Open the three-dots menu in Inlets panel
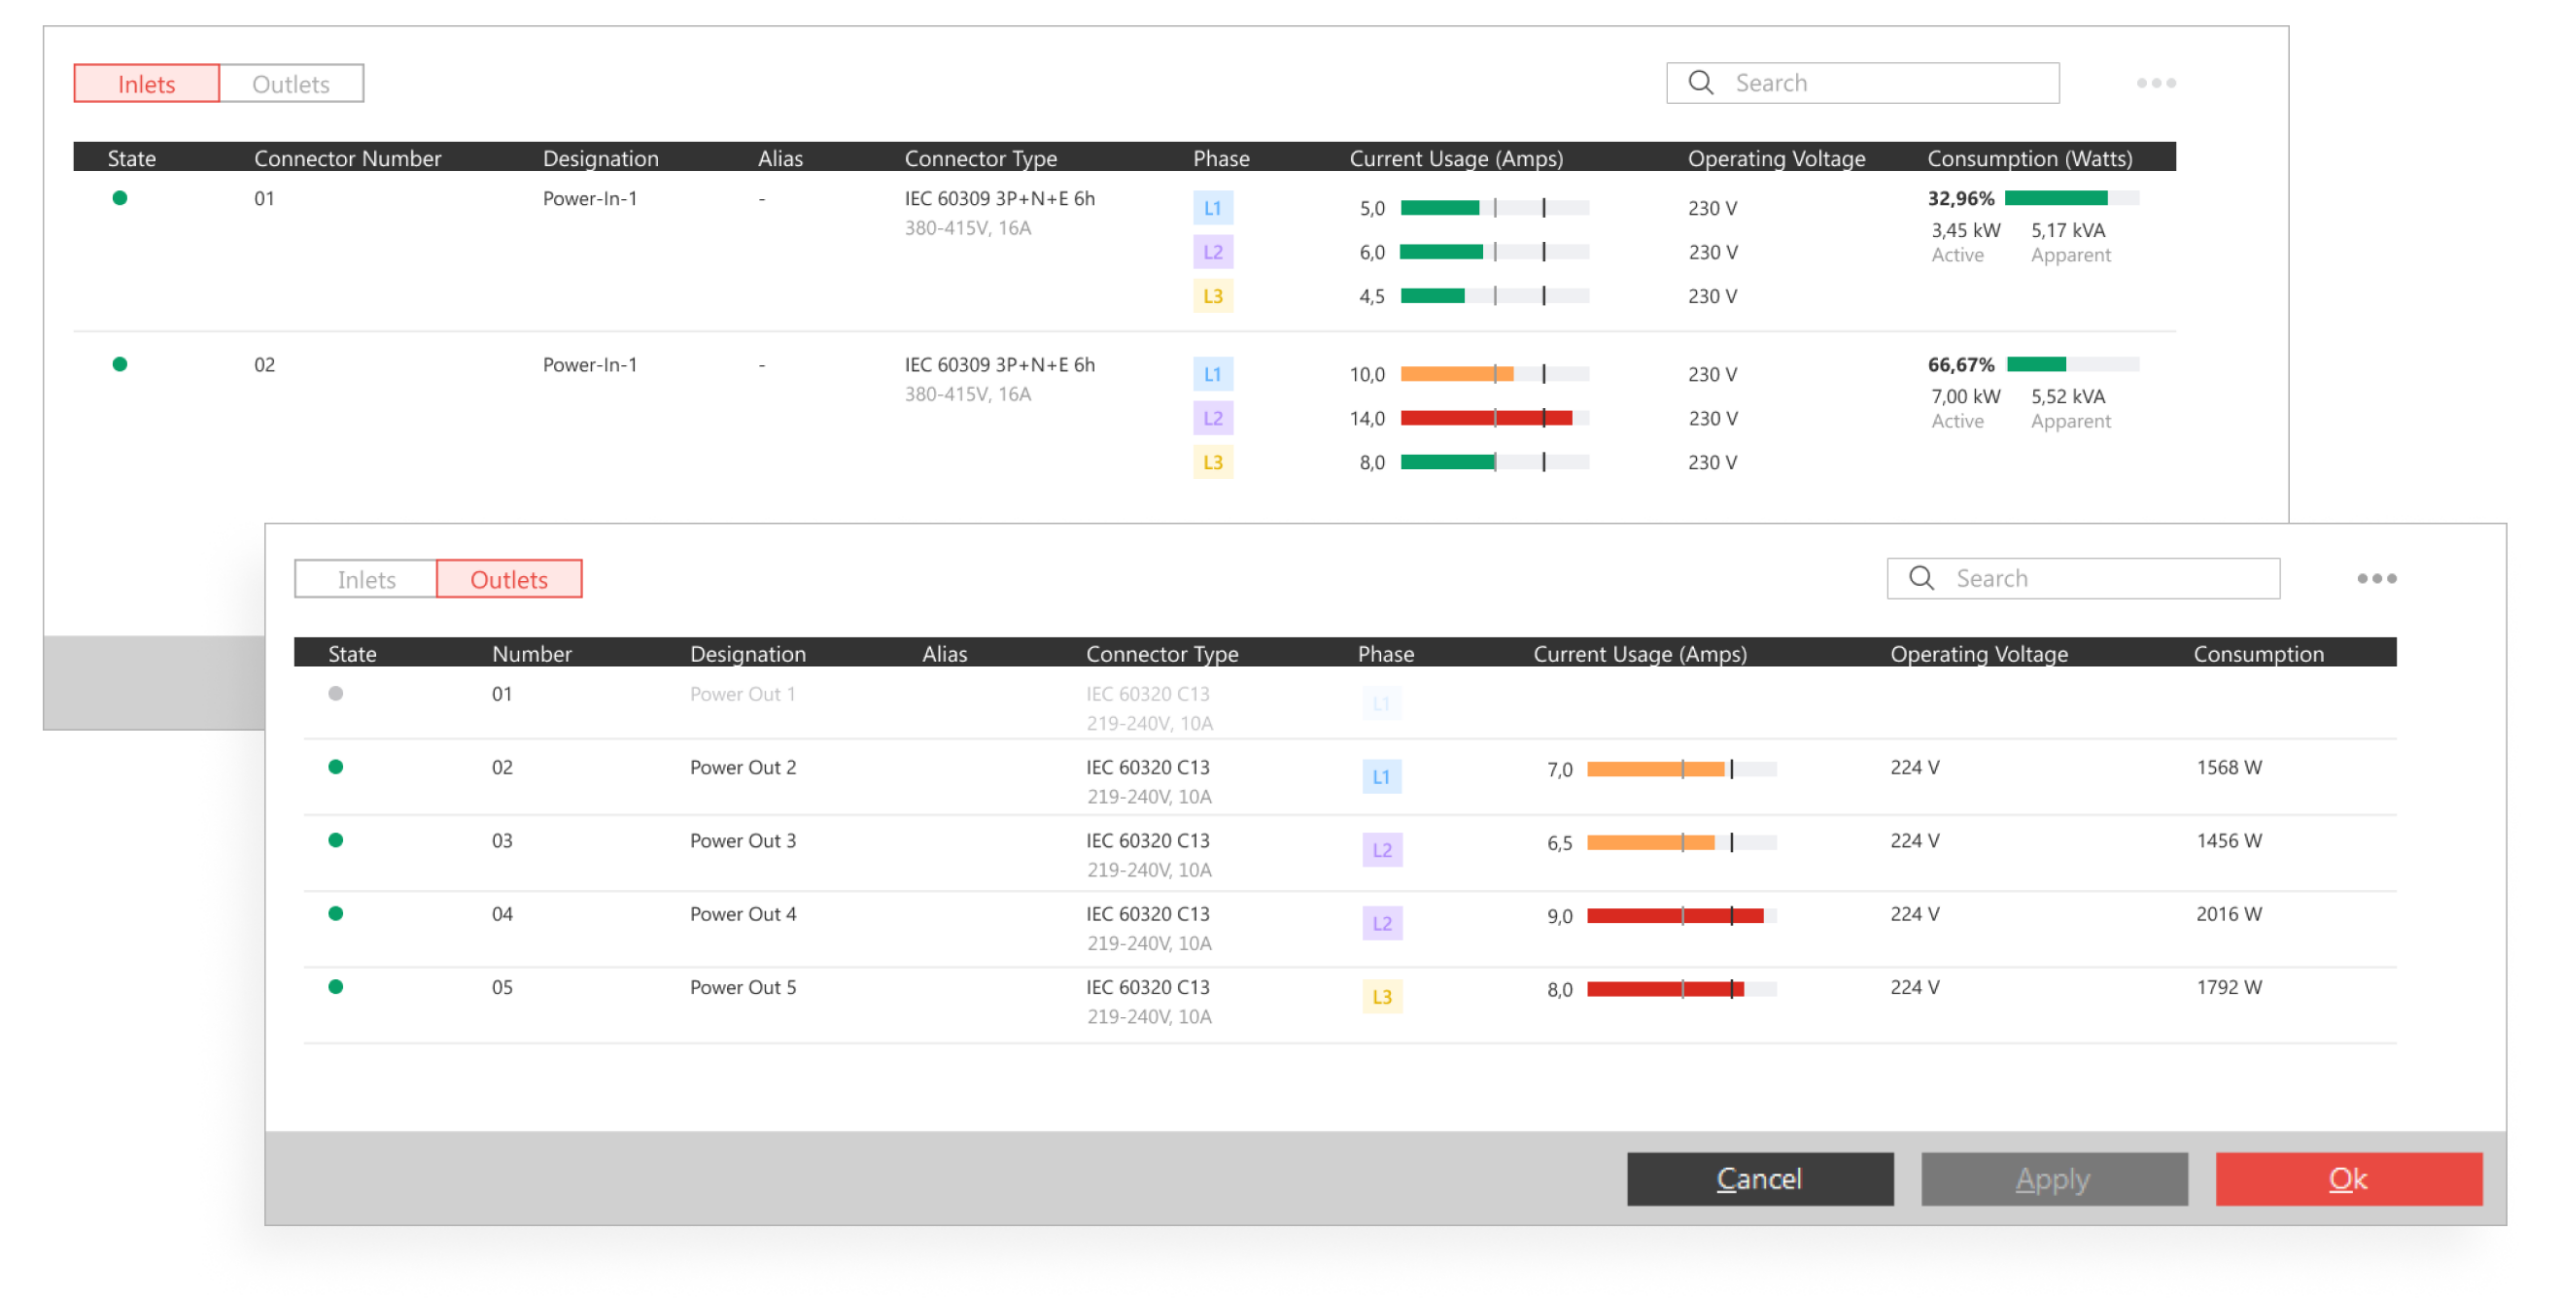2560x1298 pixels. click(2156, 83)
